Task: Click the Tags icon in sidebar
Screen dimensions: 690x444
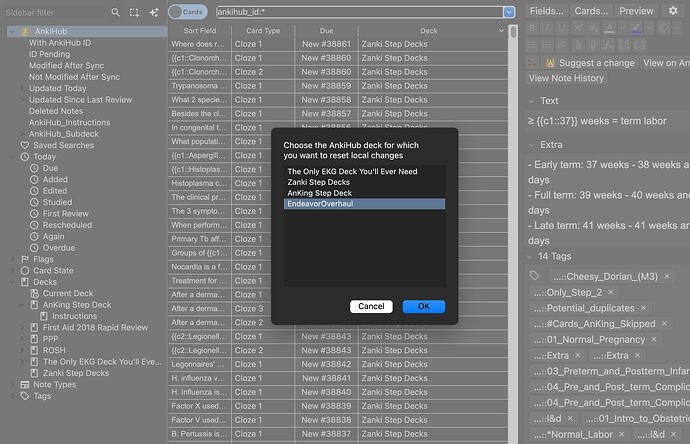Action: 25,396
